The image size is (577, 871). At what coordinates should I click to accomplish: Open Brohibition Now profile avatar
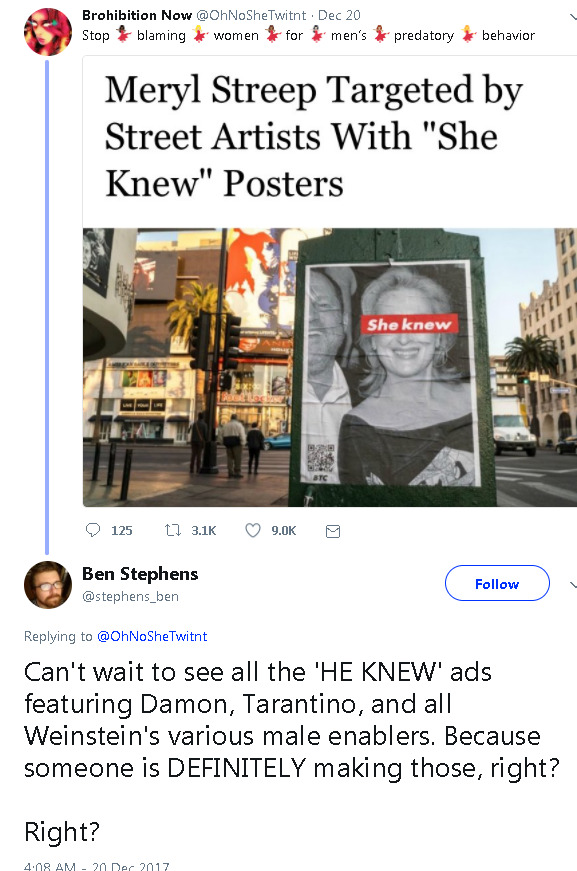pos(48,32)
